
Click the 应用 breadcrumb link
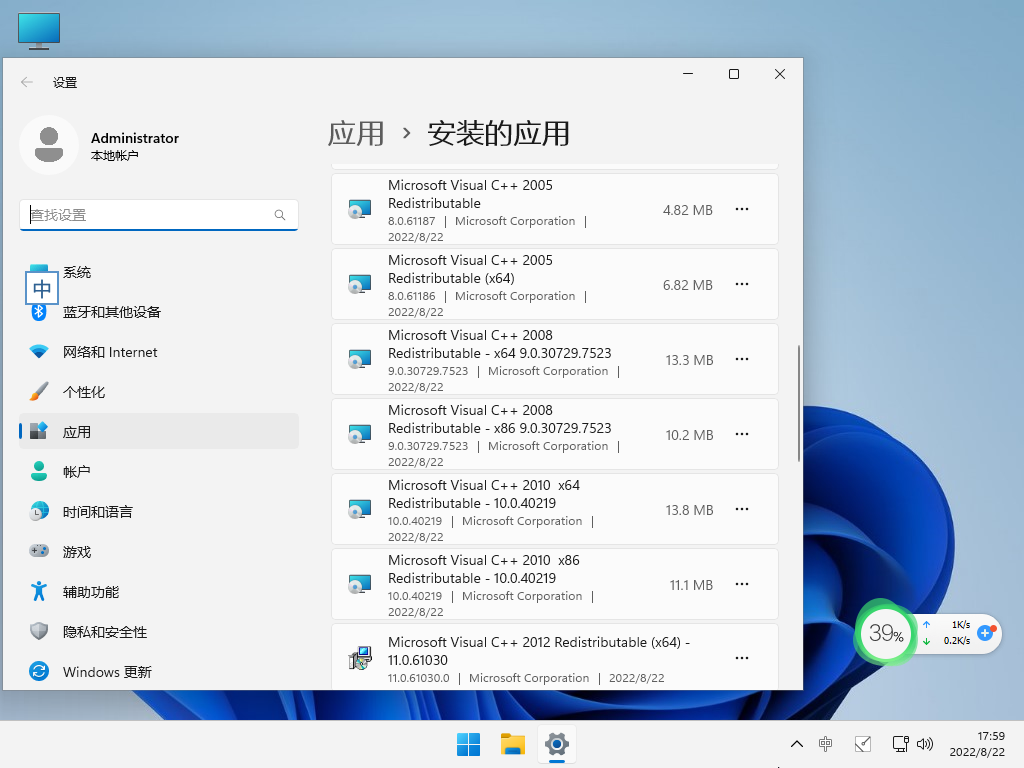click(357, 133)
